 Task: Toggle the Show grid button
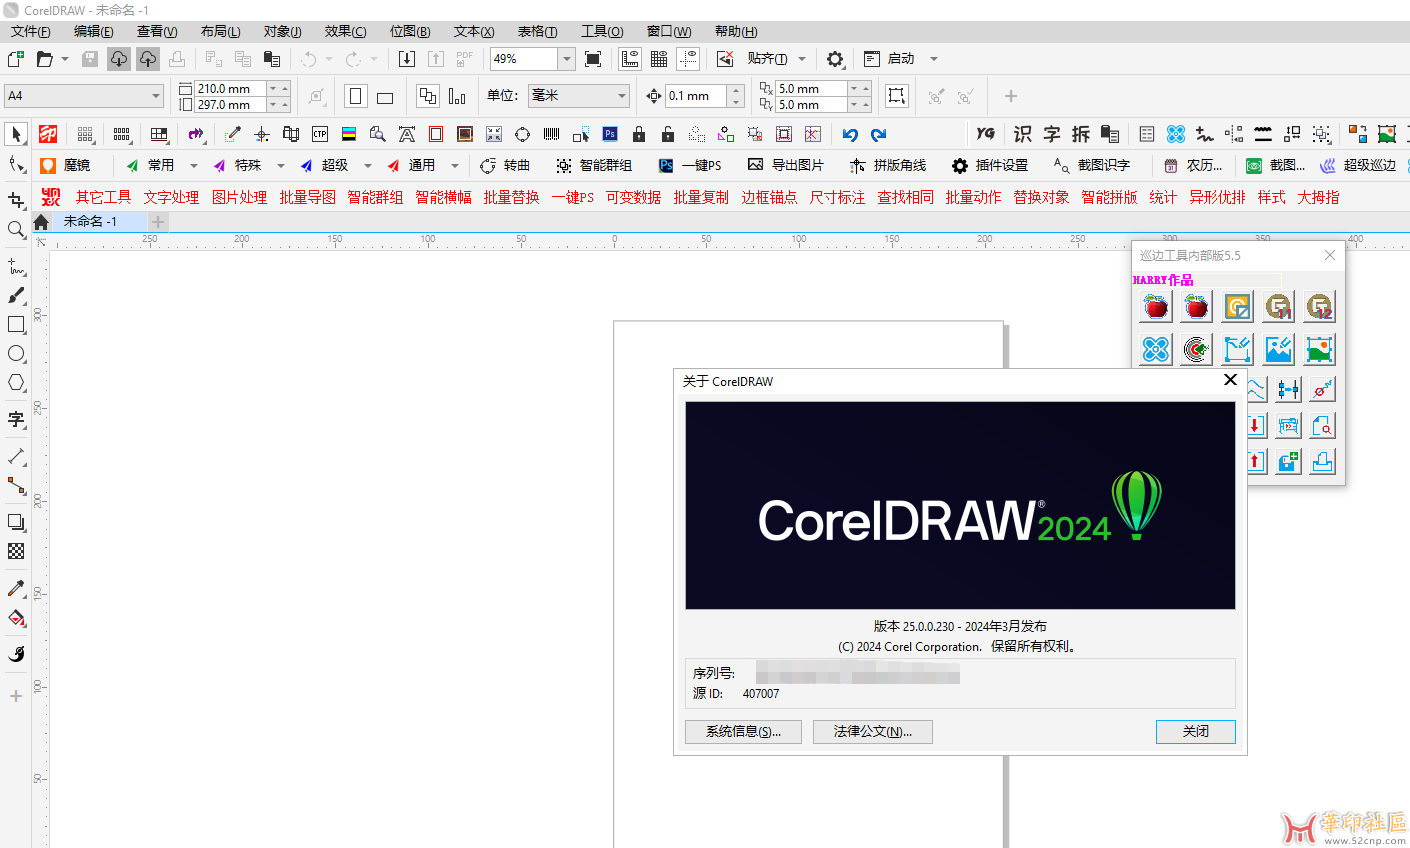659,59
